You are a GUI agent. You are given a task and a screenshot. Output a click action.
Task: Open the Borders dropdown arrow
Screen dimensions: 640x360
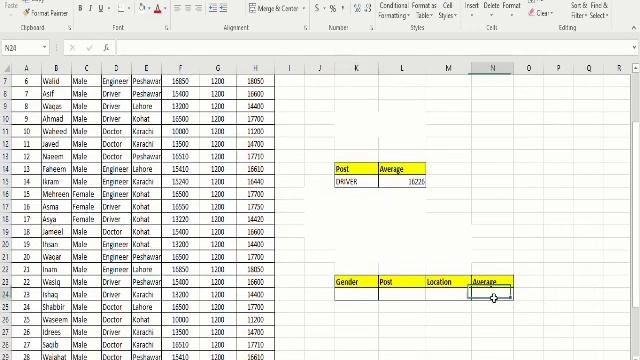point(129,8)
